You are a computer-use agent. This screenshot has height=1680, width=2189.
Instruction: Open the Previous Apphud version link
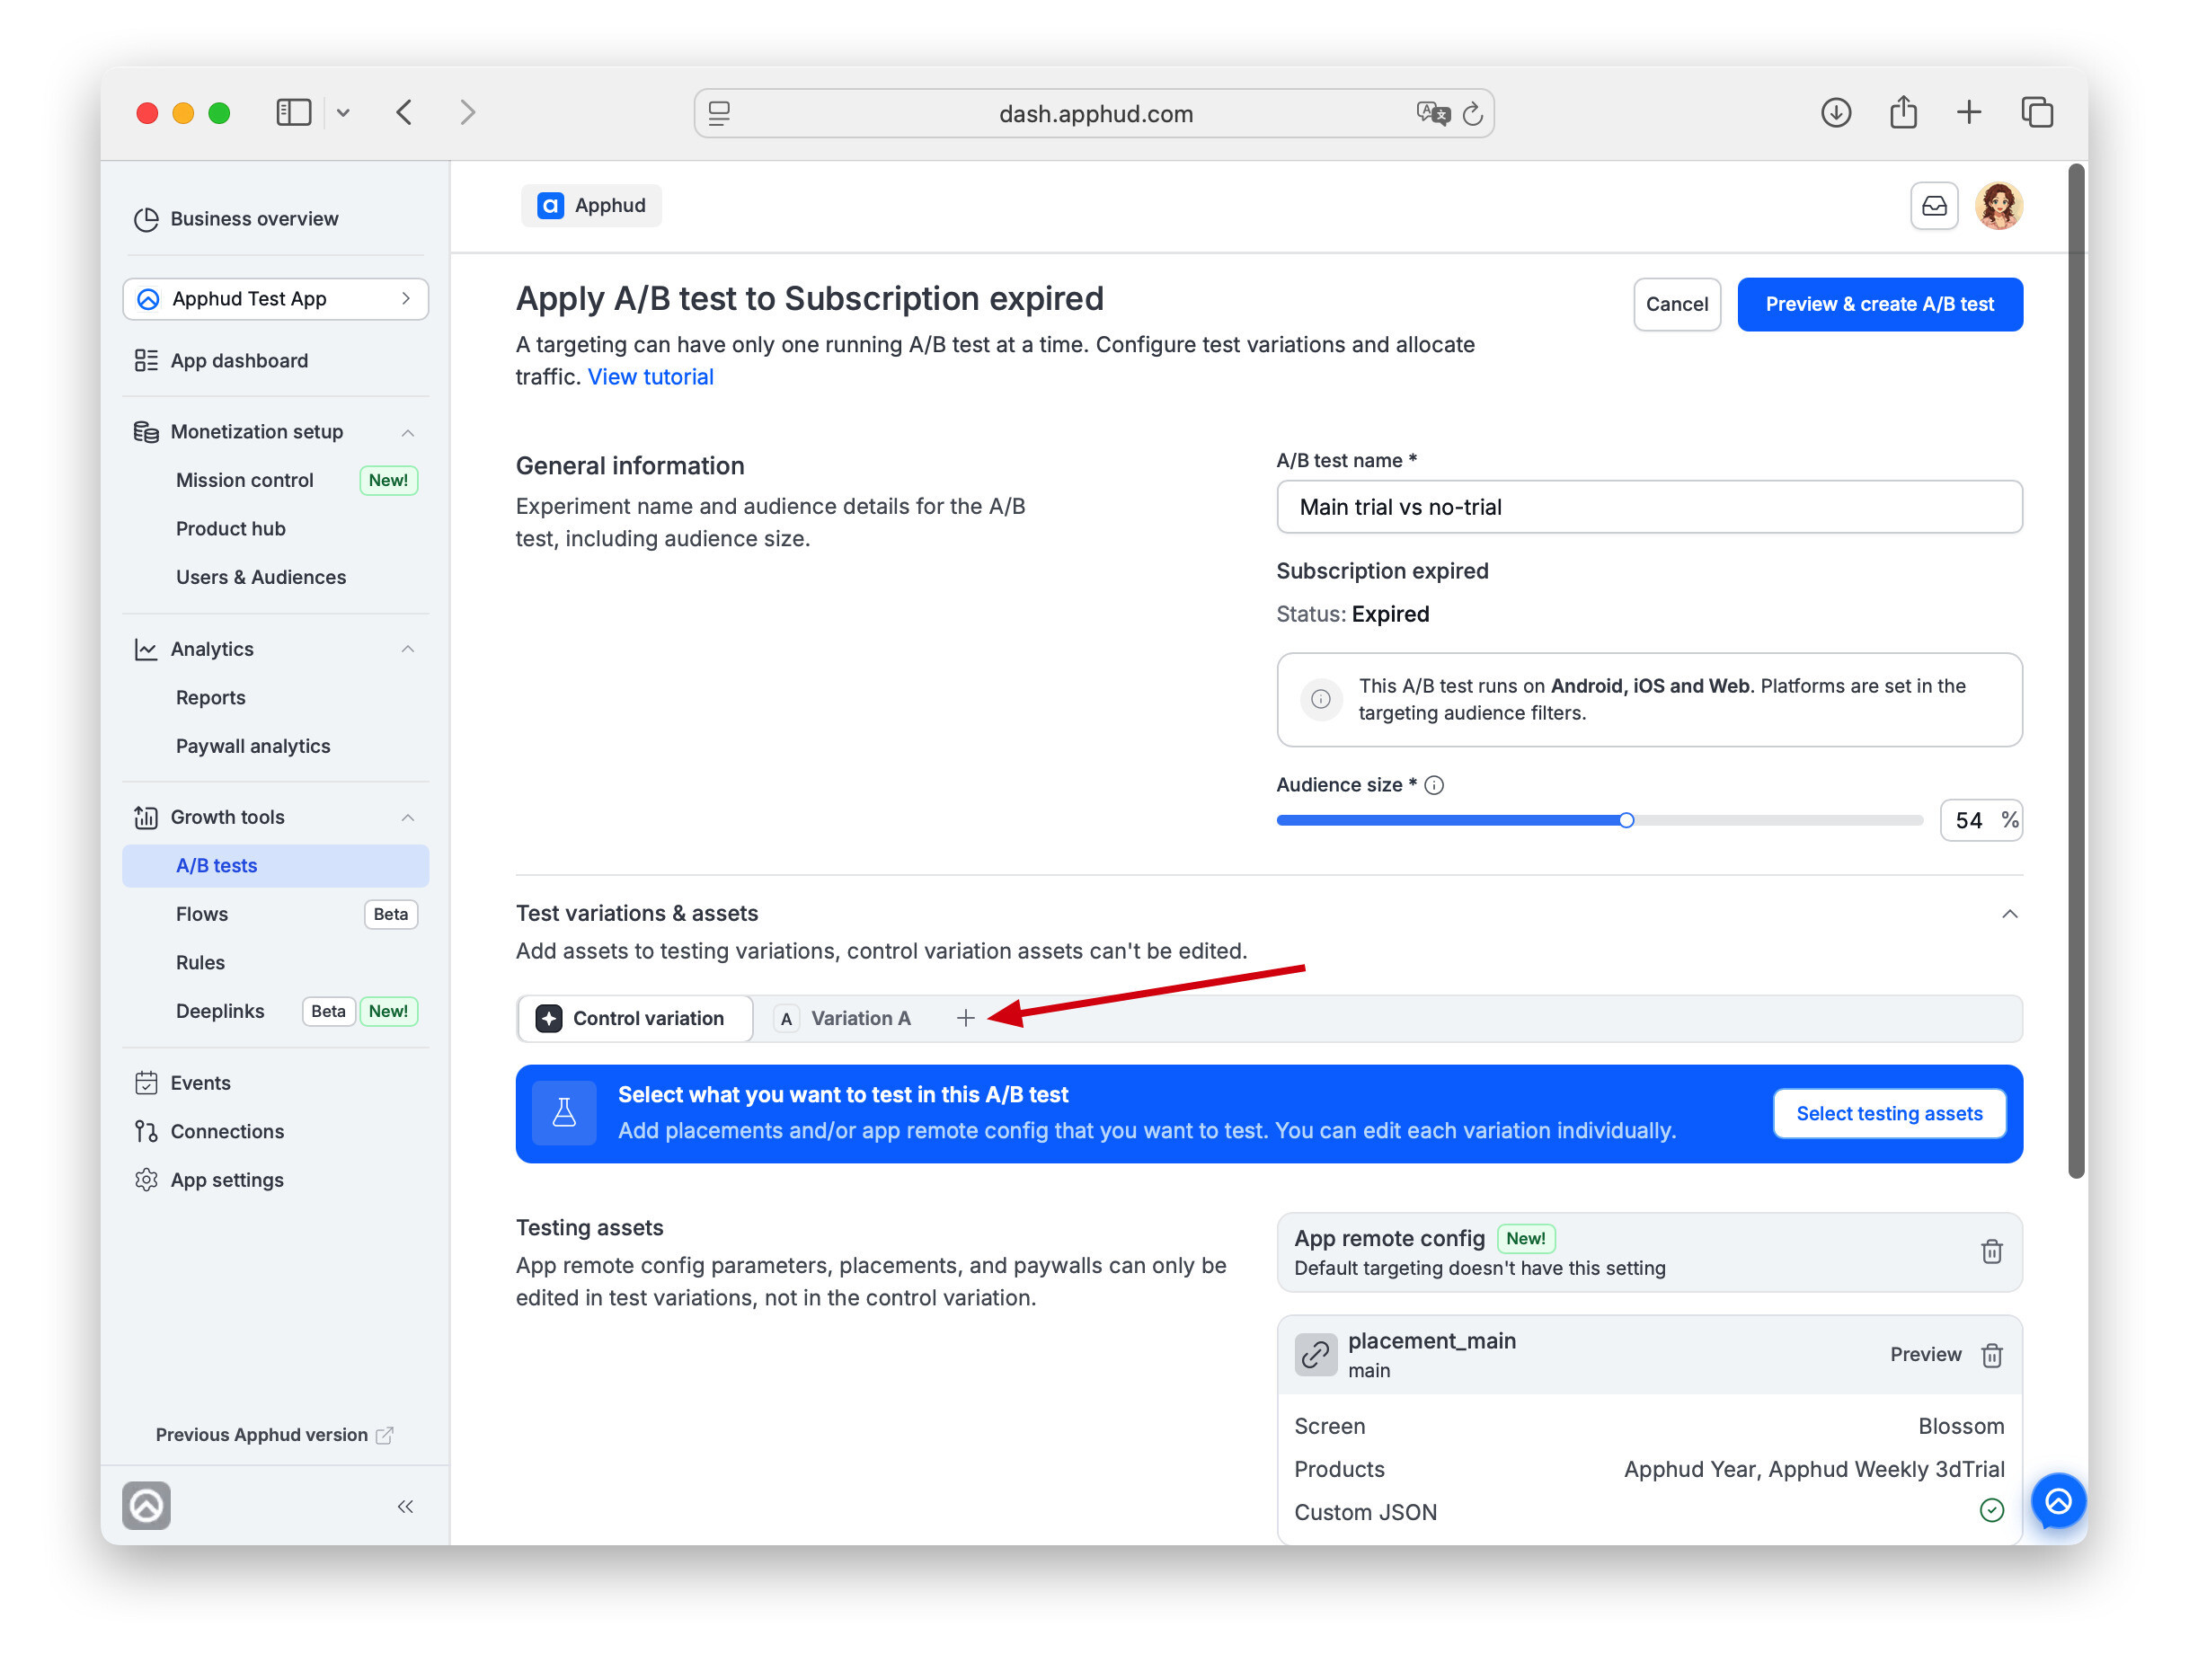[x=275, y=1434]
